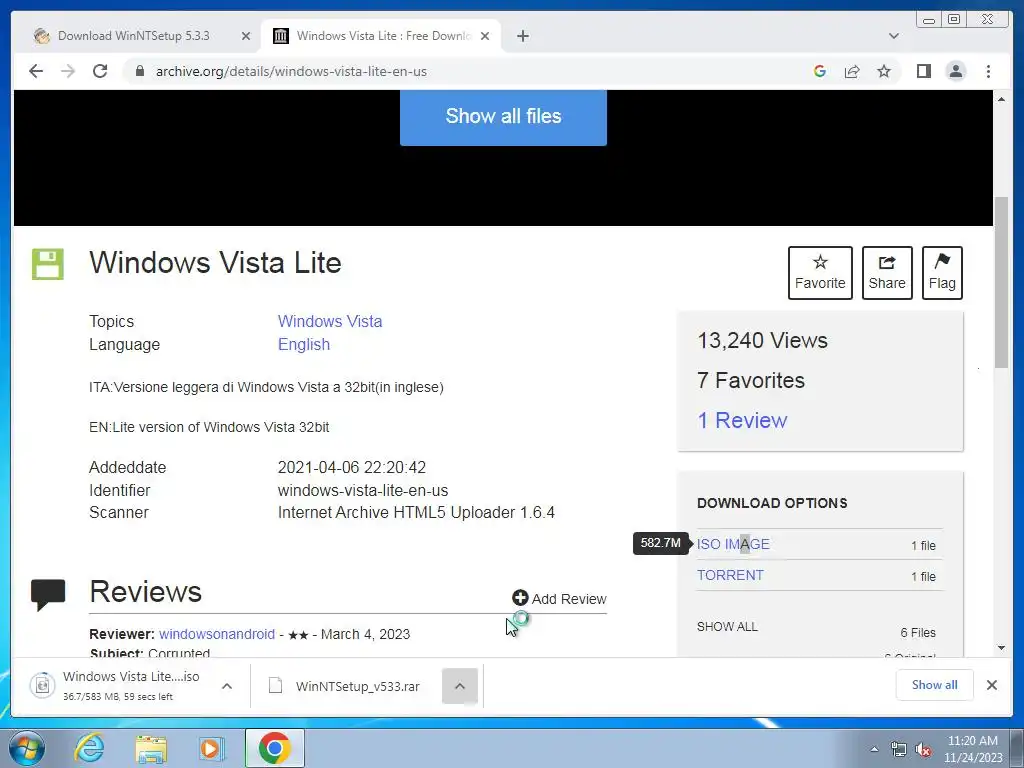Click the 7 Favorites text
The height and width of the screenshot is (768, 1024).
click(x=750, y=380)
